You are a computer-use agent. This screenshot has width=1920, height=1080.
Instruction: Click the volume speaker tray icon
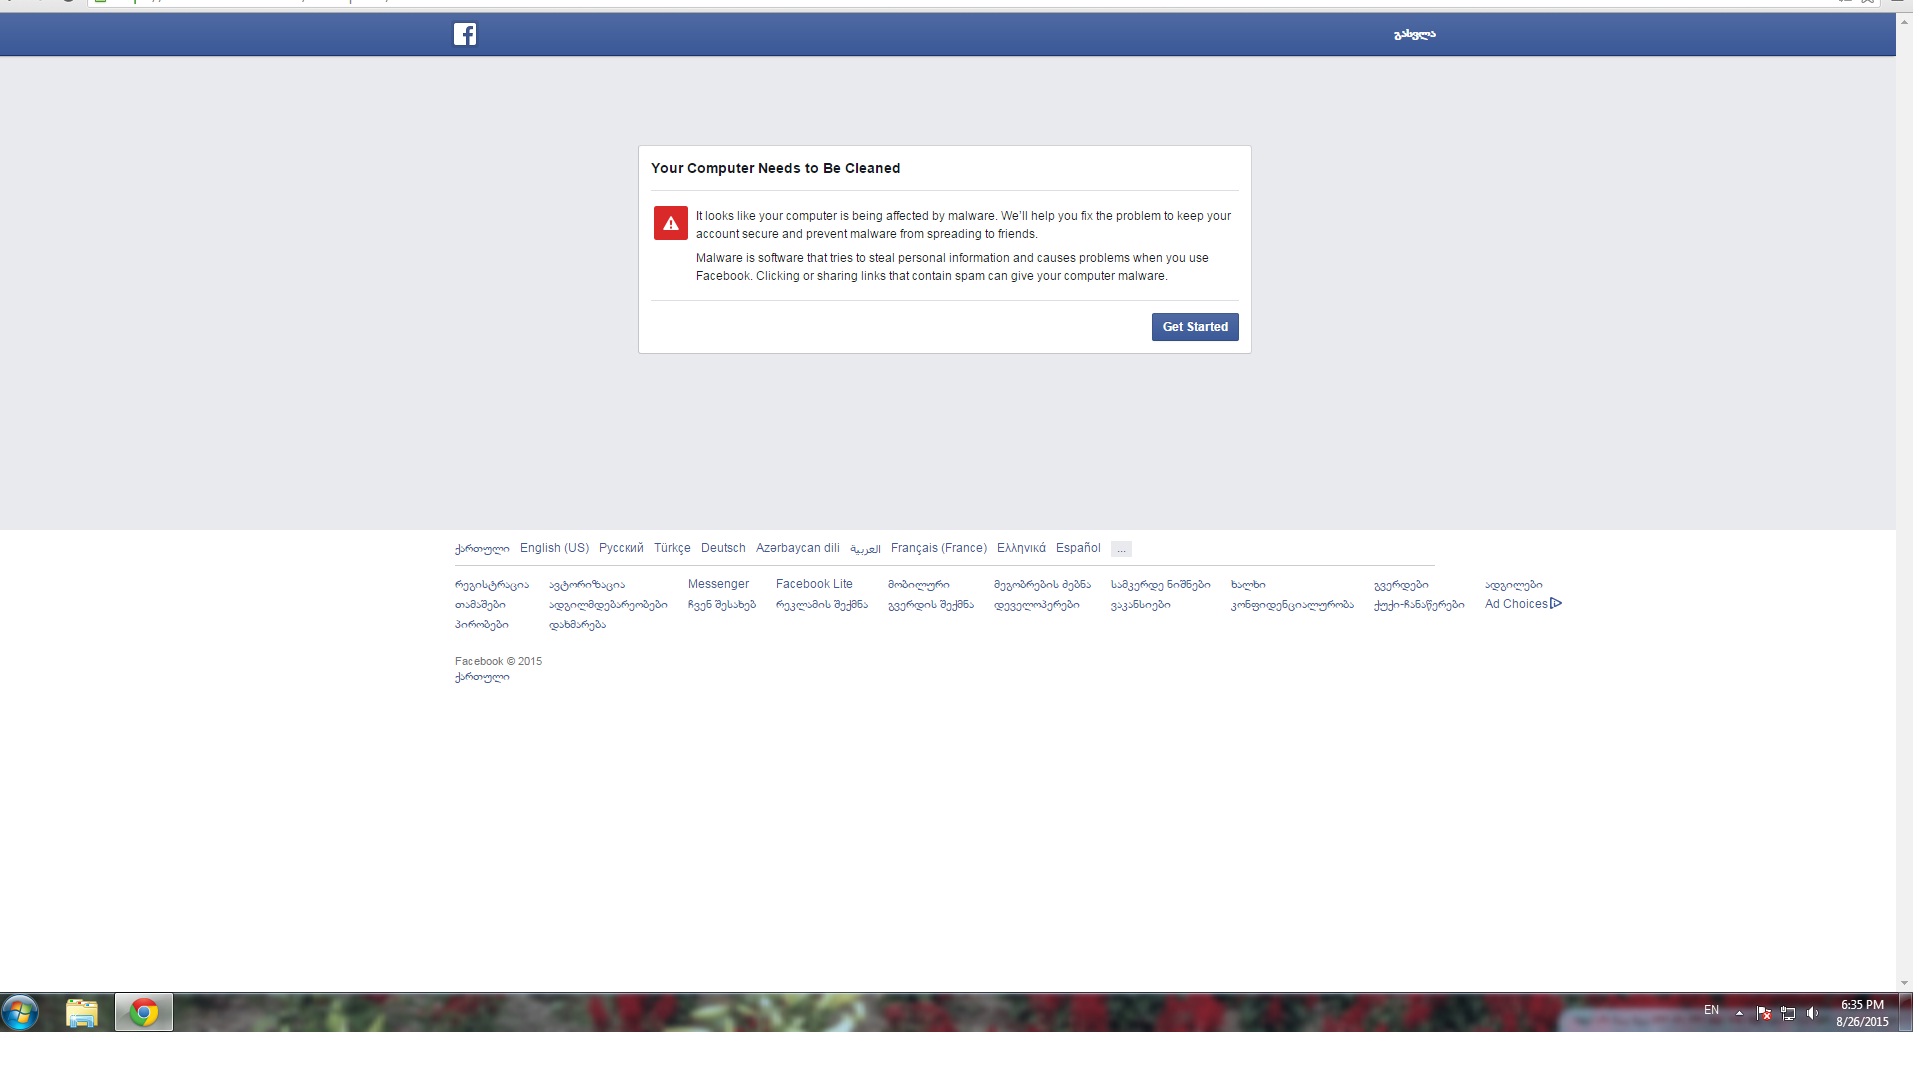[1812, 1013]
